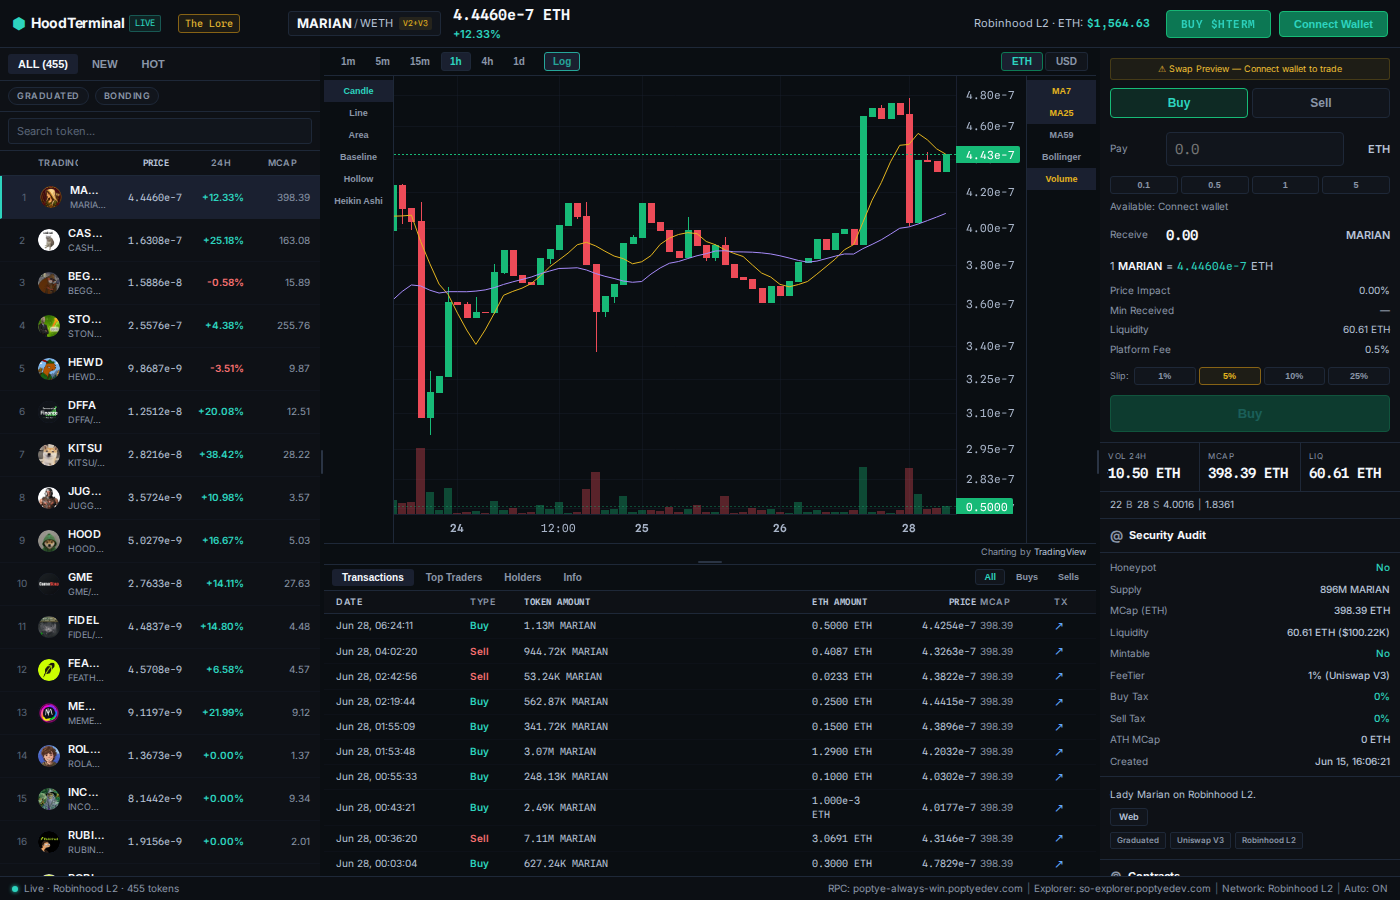
Task: Click the Search token input field
Action: (160, 131)
